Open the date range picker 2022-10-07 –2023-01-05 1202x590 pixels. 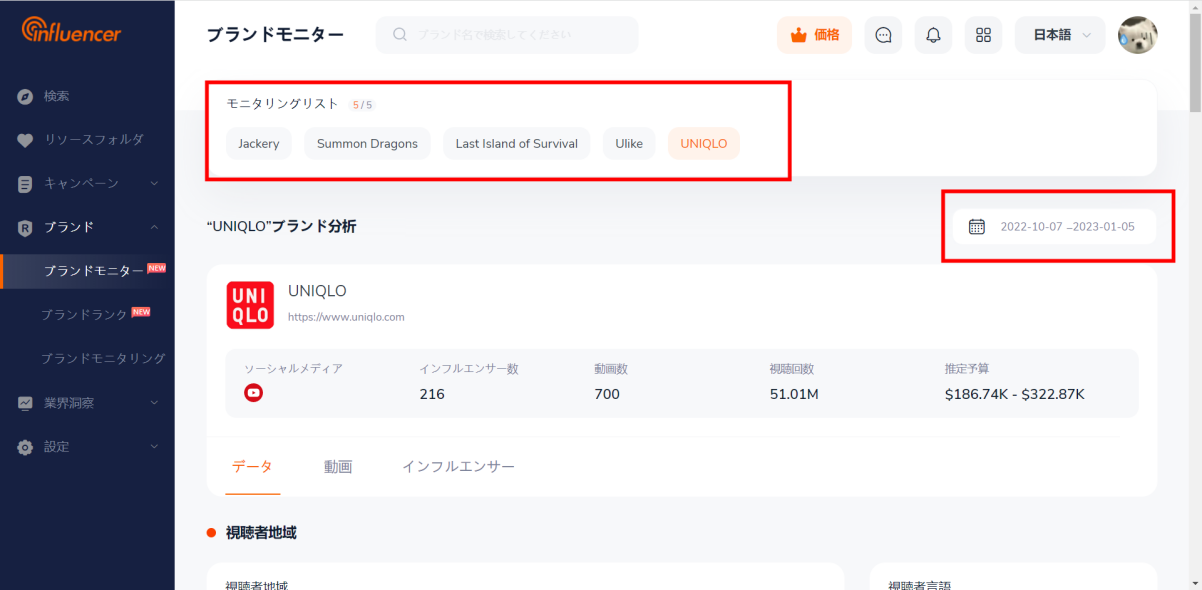coord(1054,227)
